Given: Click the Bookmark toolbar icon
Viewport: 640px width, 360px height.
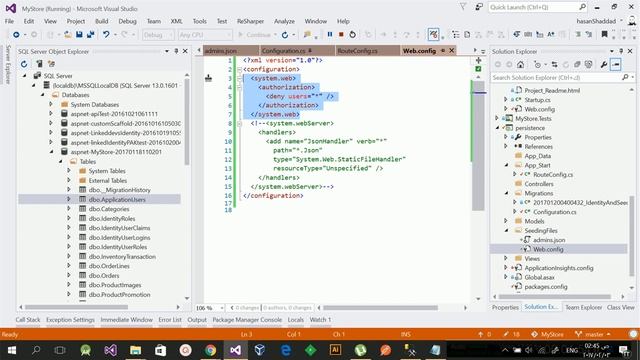Looking at the screenshot, I should click(x=605, y=35).
